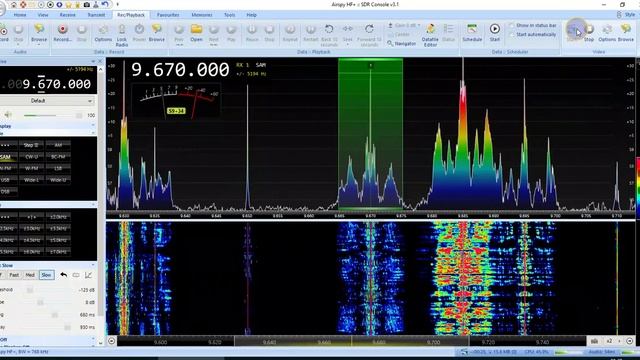Select BC-FM demodulation mode

[58, 157]
